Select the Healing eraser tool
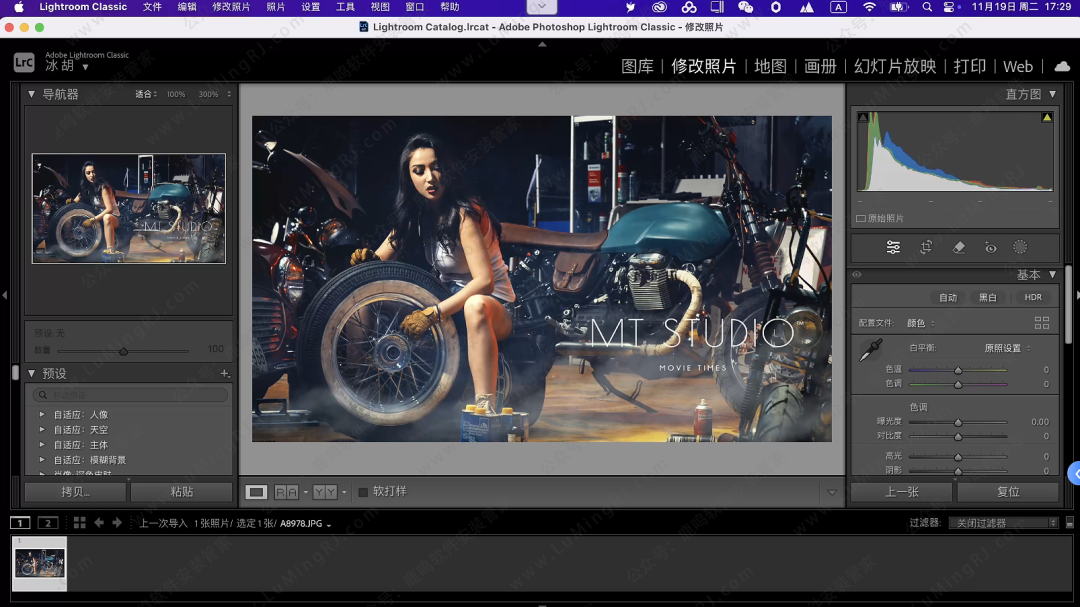Screen dimensions: 1080x607 click(x=958, y=247)
